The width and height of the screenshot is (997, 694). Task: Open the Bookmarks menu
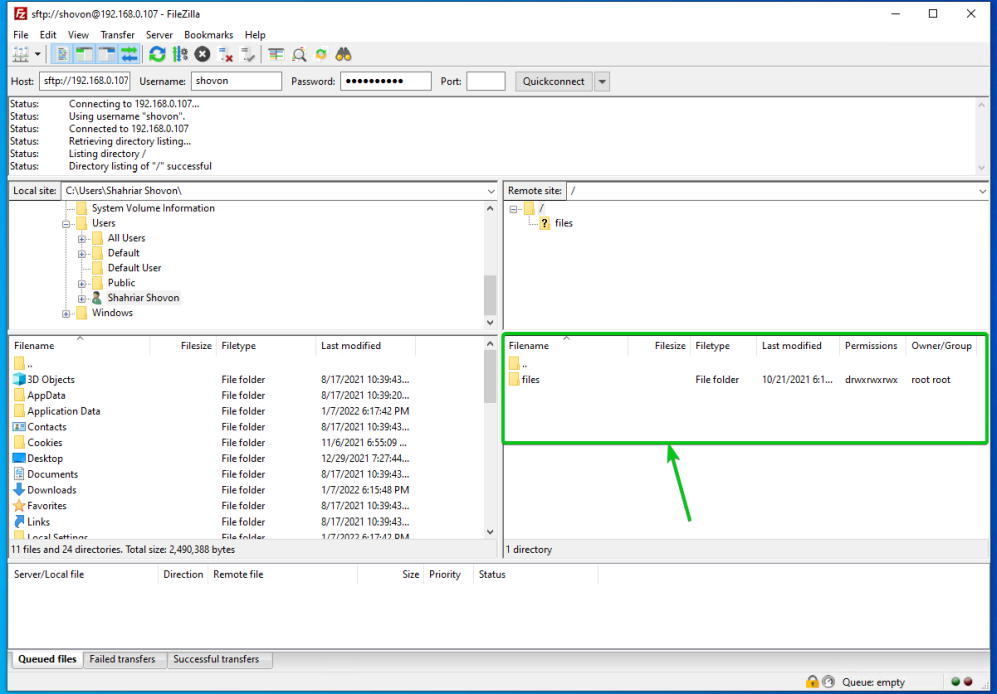click(207, 35)
